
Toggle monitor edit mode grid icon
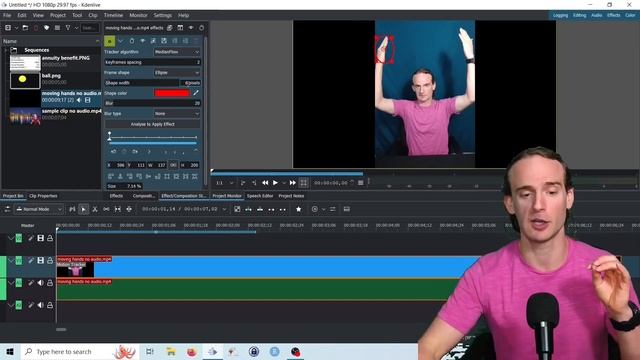(303, 183)
